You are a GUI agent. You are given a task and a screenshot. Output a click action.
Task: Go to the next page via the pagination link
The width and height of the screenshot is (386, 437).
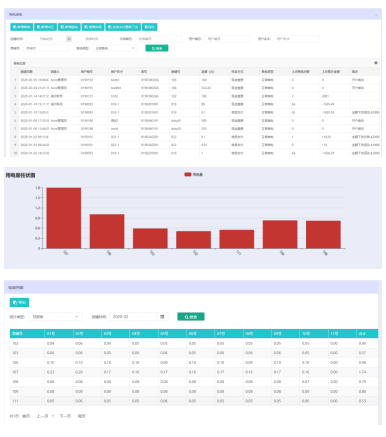[65, 416]
